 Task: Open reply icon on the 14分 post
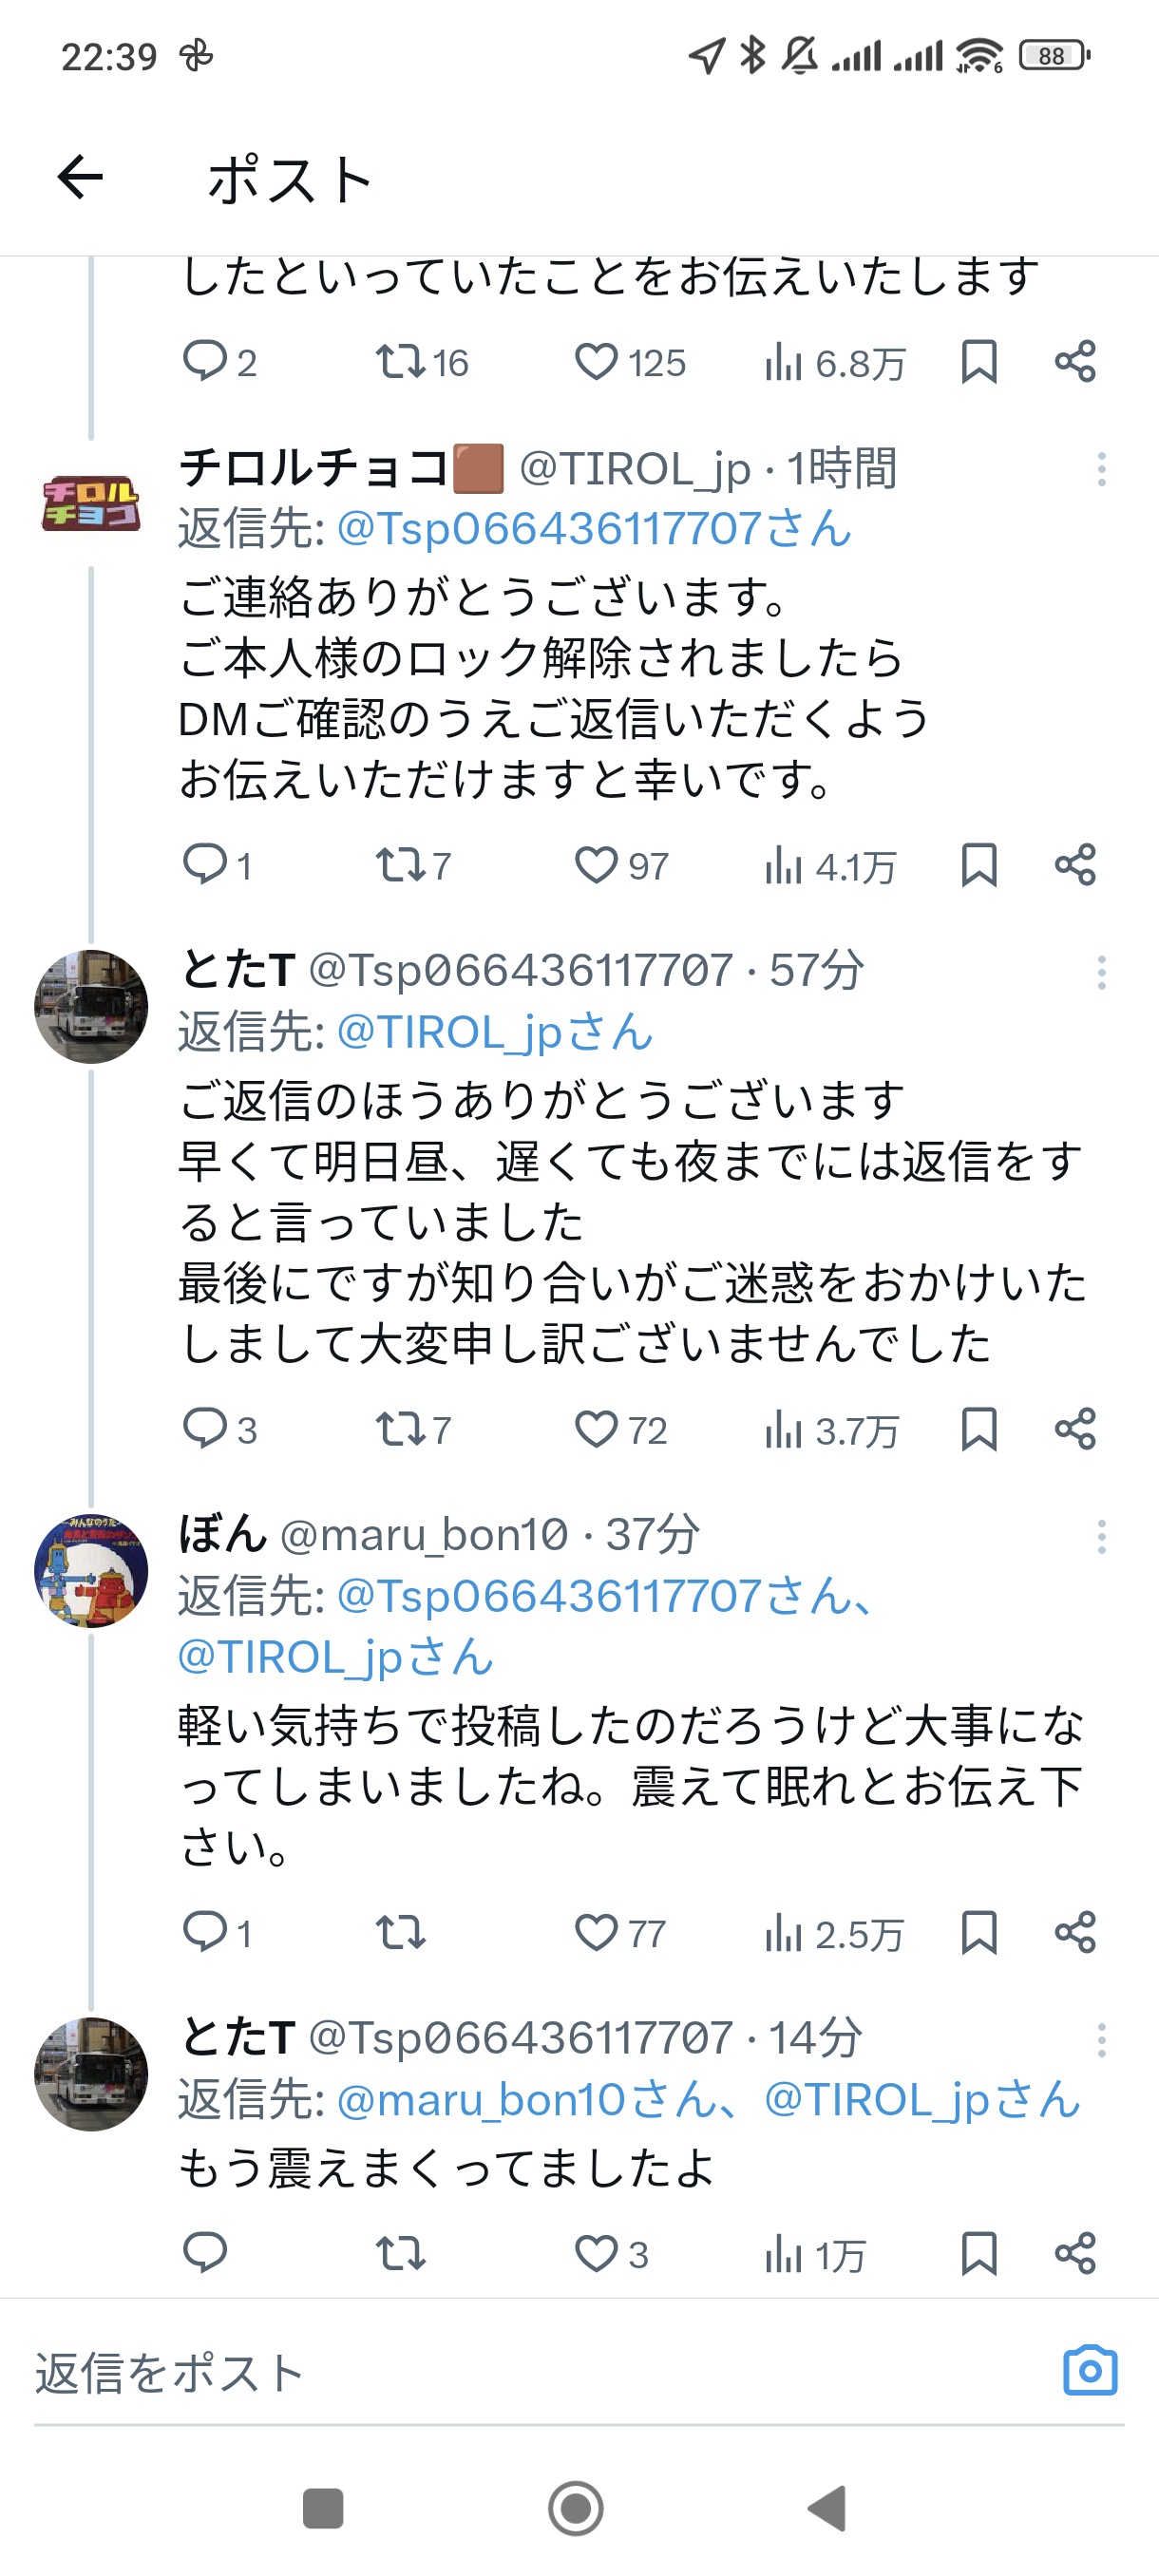pyautogui.click(x=205, y=2254)
